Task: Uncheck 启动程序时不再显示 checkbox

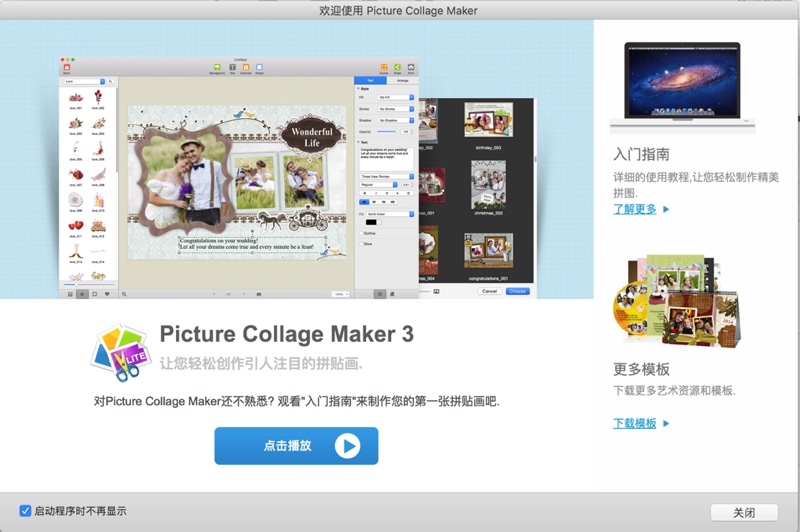Action: click(25, 511)
